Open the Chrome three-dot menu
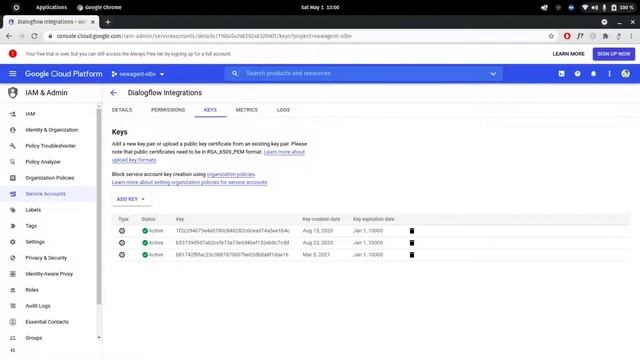The image size is (640, 360). pos(631,36)
